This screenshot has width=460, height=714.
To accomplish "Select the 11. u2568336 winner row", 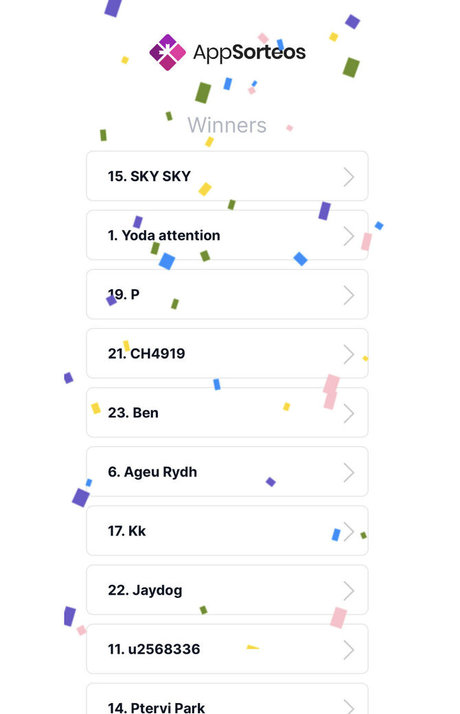I will point(227,649).
